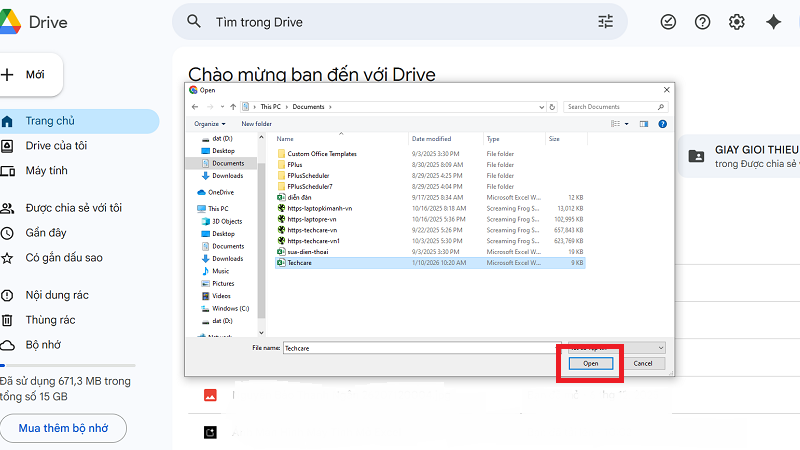Go to Thùng rác in Drive sidebar

51,320
